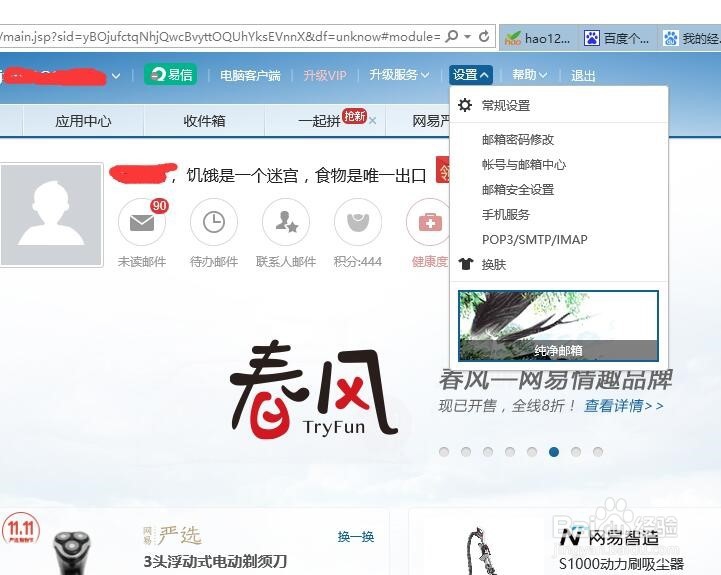Click the unread mail envelope icon
This screenshot has width=721, height=575.
(x=142, y=223)
